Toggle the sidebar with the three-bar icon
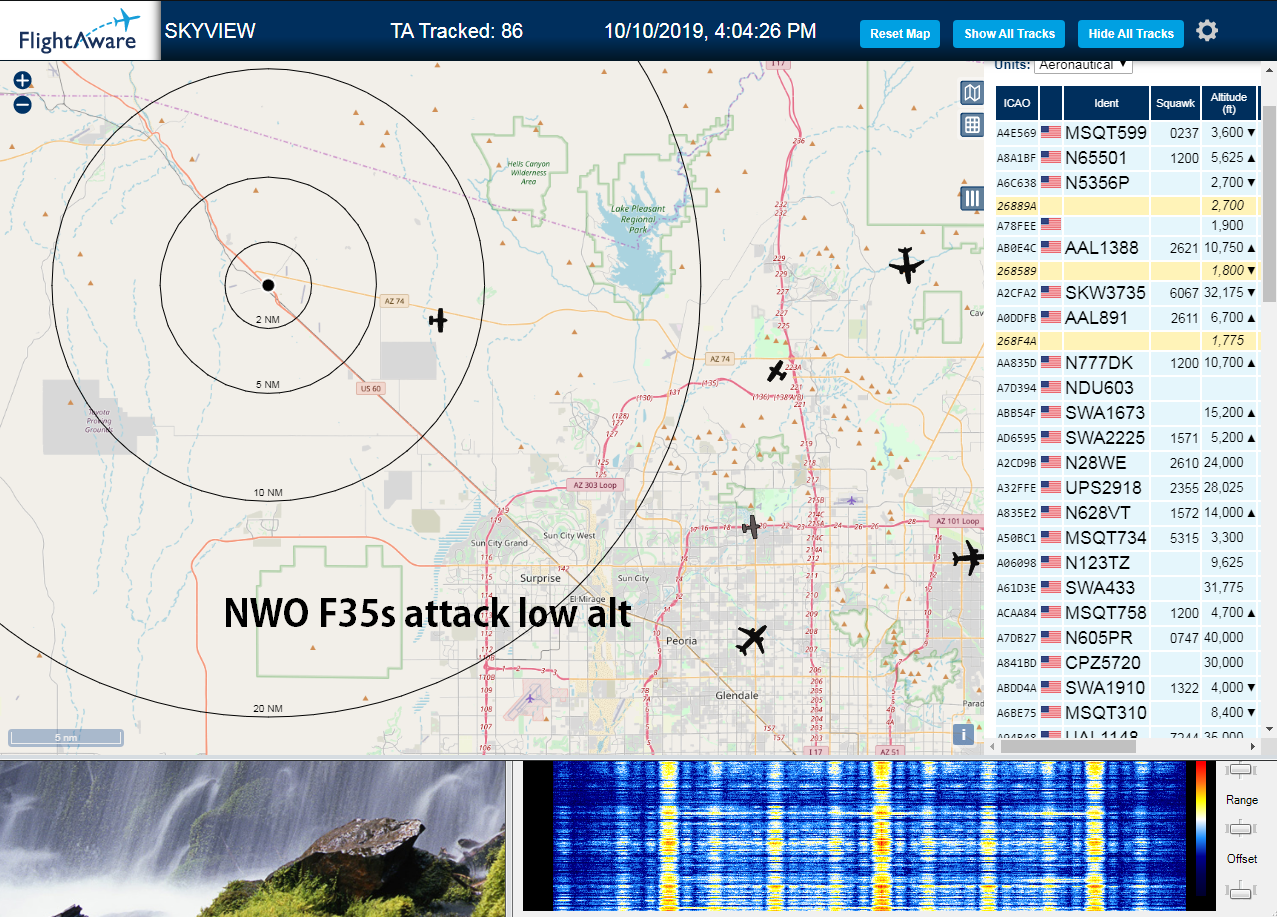This screenshot has height=917, width=1277. point(971,198)
